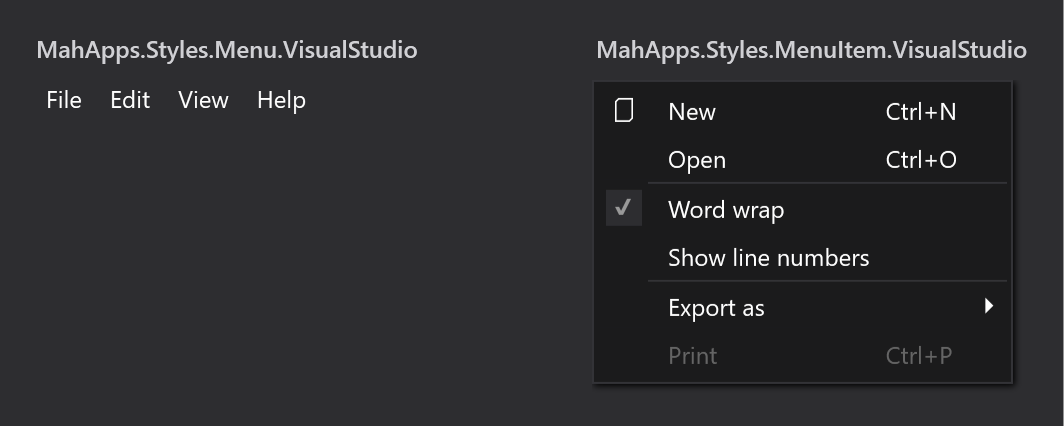Select the Export as menu entry
This screenshot has height=426, width=1064.
[803, 307]
